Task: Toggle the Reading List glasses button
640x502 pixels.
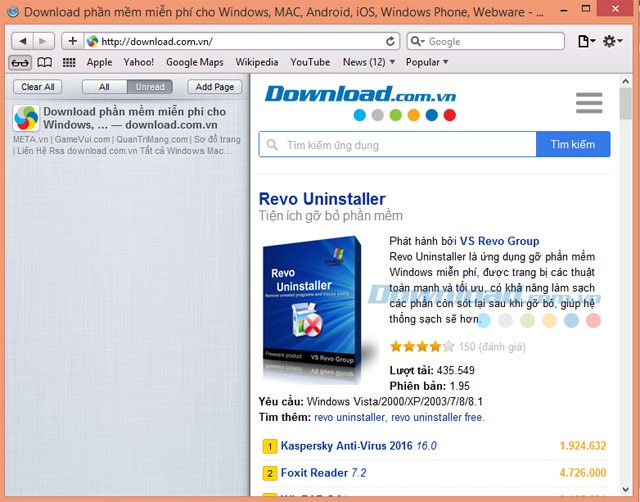Action: coord(20,62)
